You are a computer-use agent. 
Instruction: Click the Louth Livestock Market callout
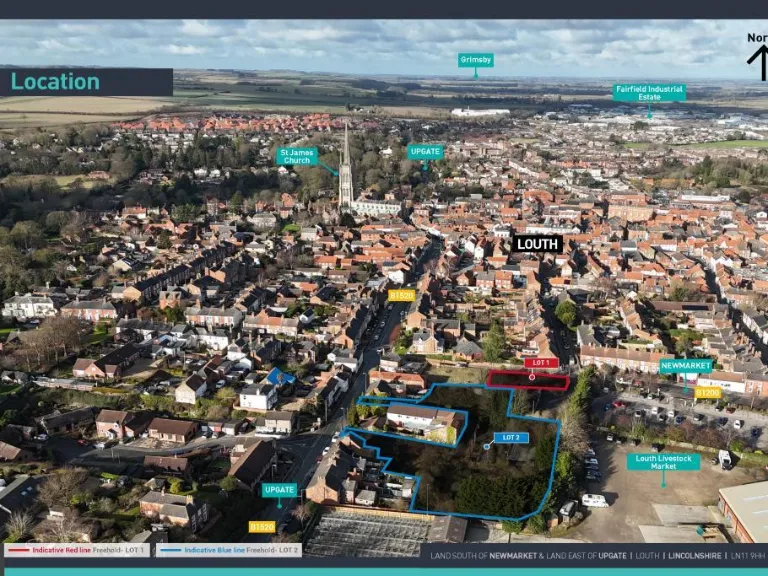coord(663,462)
